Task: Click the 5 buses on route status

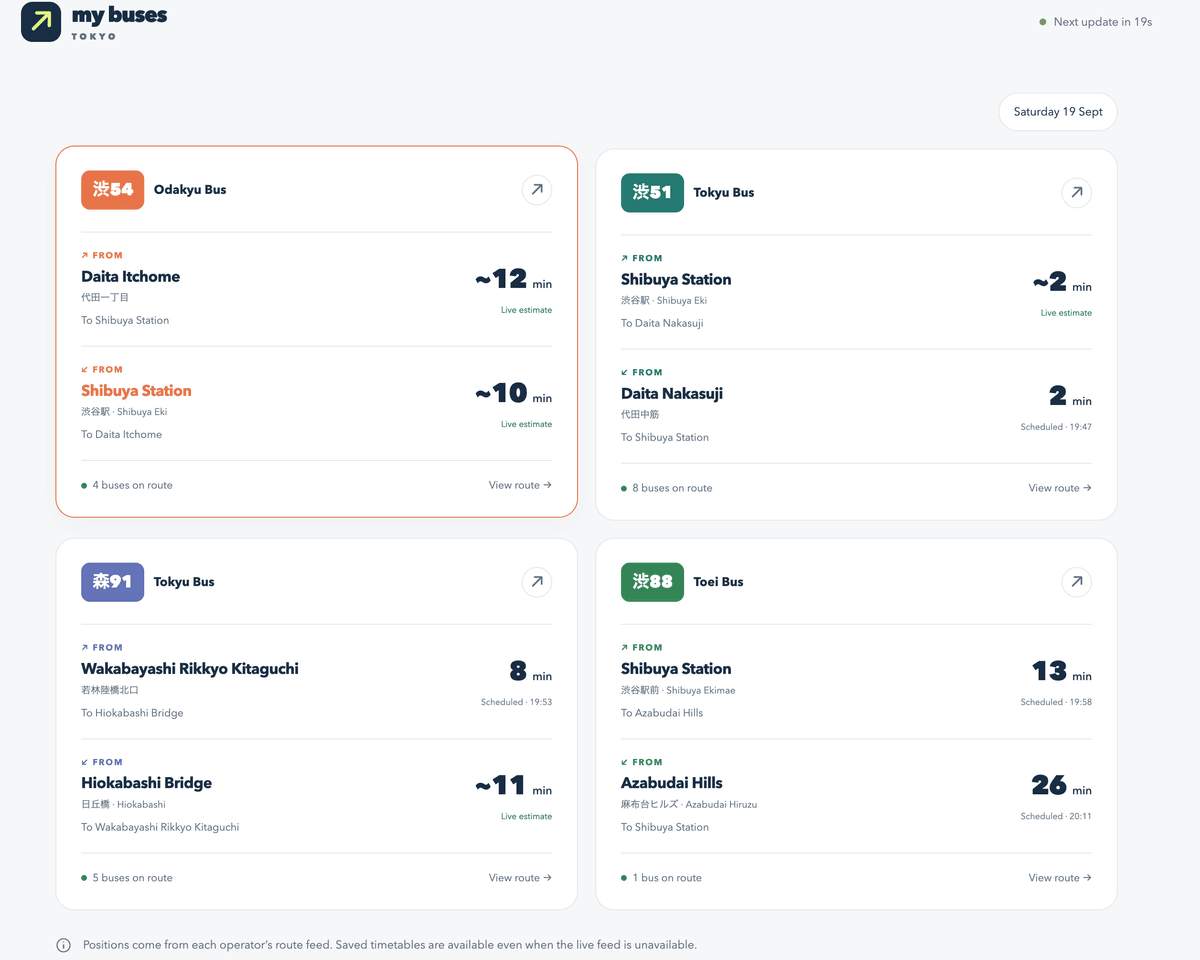Action: (127, 878)
